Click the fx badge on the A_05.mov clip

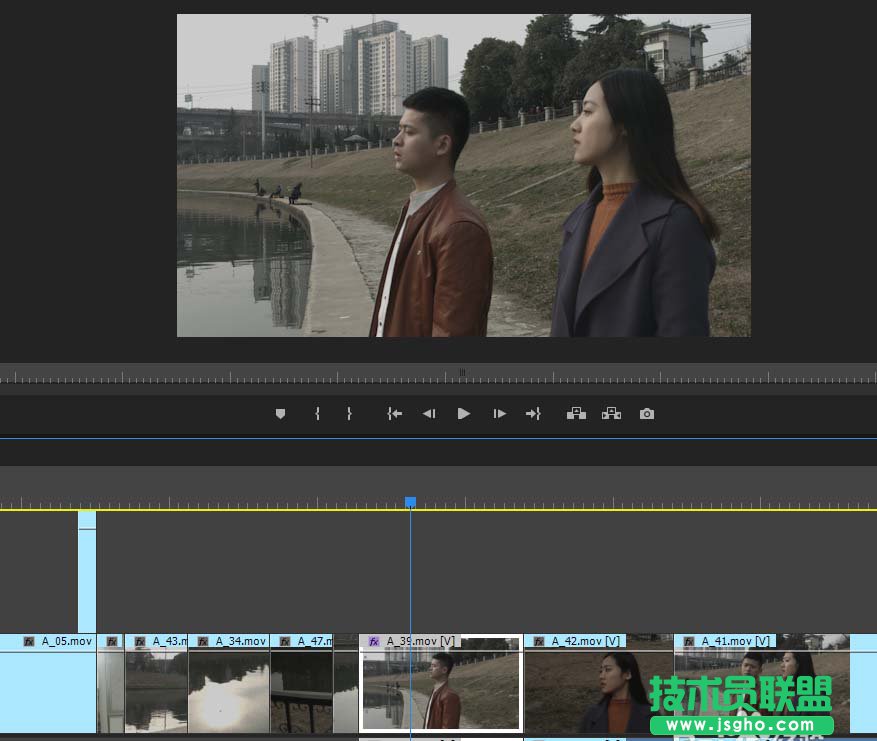click(x=28, y=641)
